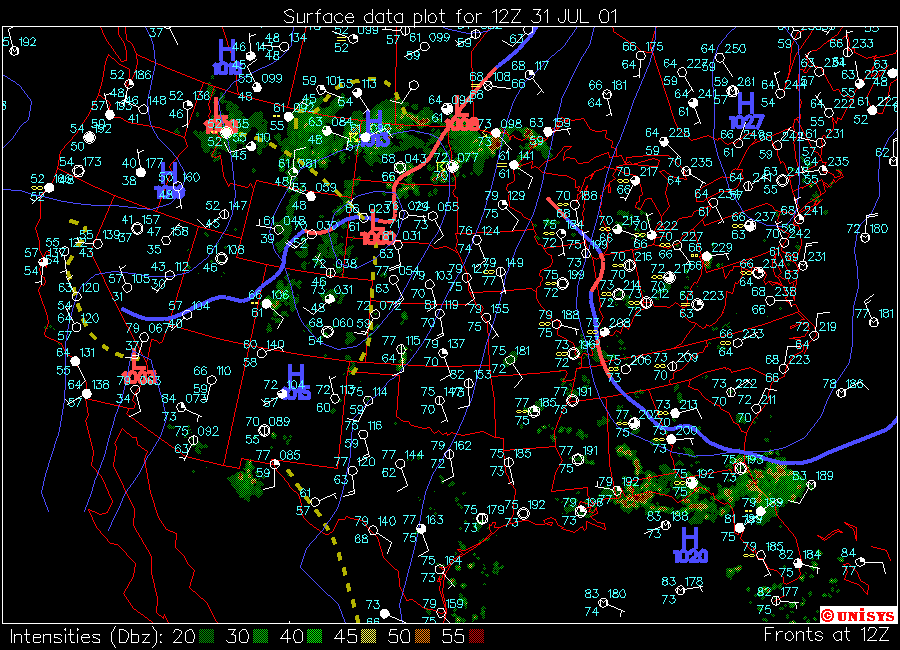Click the 20 Dbz intensity legend swatch
The height and width of the screenshot is (650, 900).
pos(206,636)
